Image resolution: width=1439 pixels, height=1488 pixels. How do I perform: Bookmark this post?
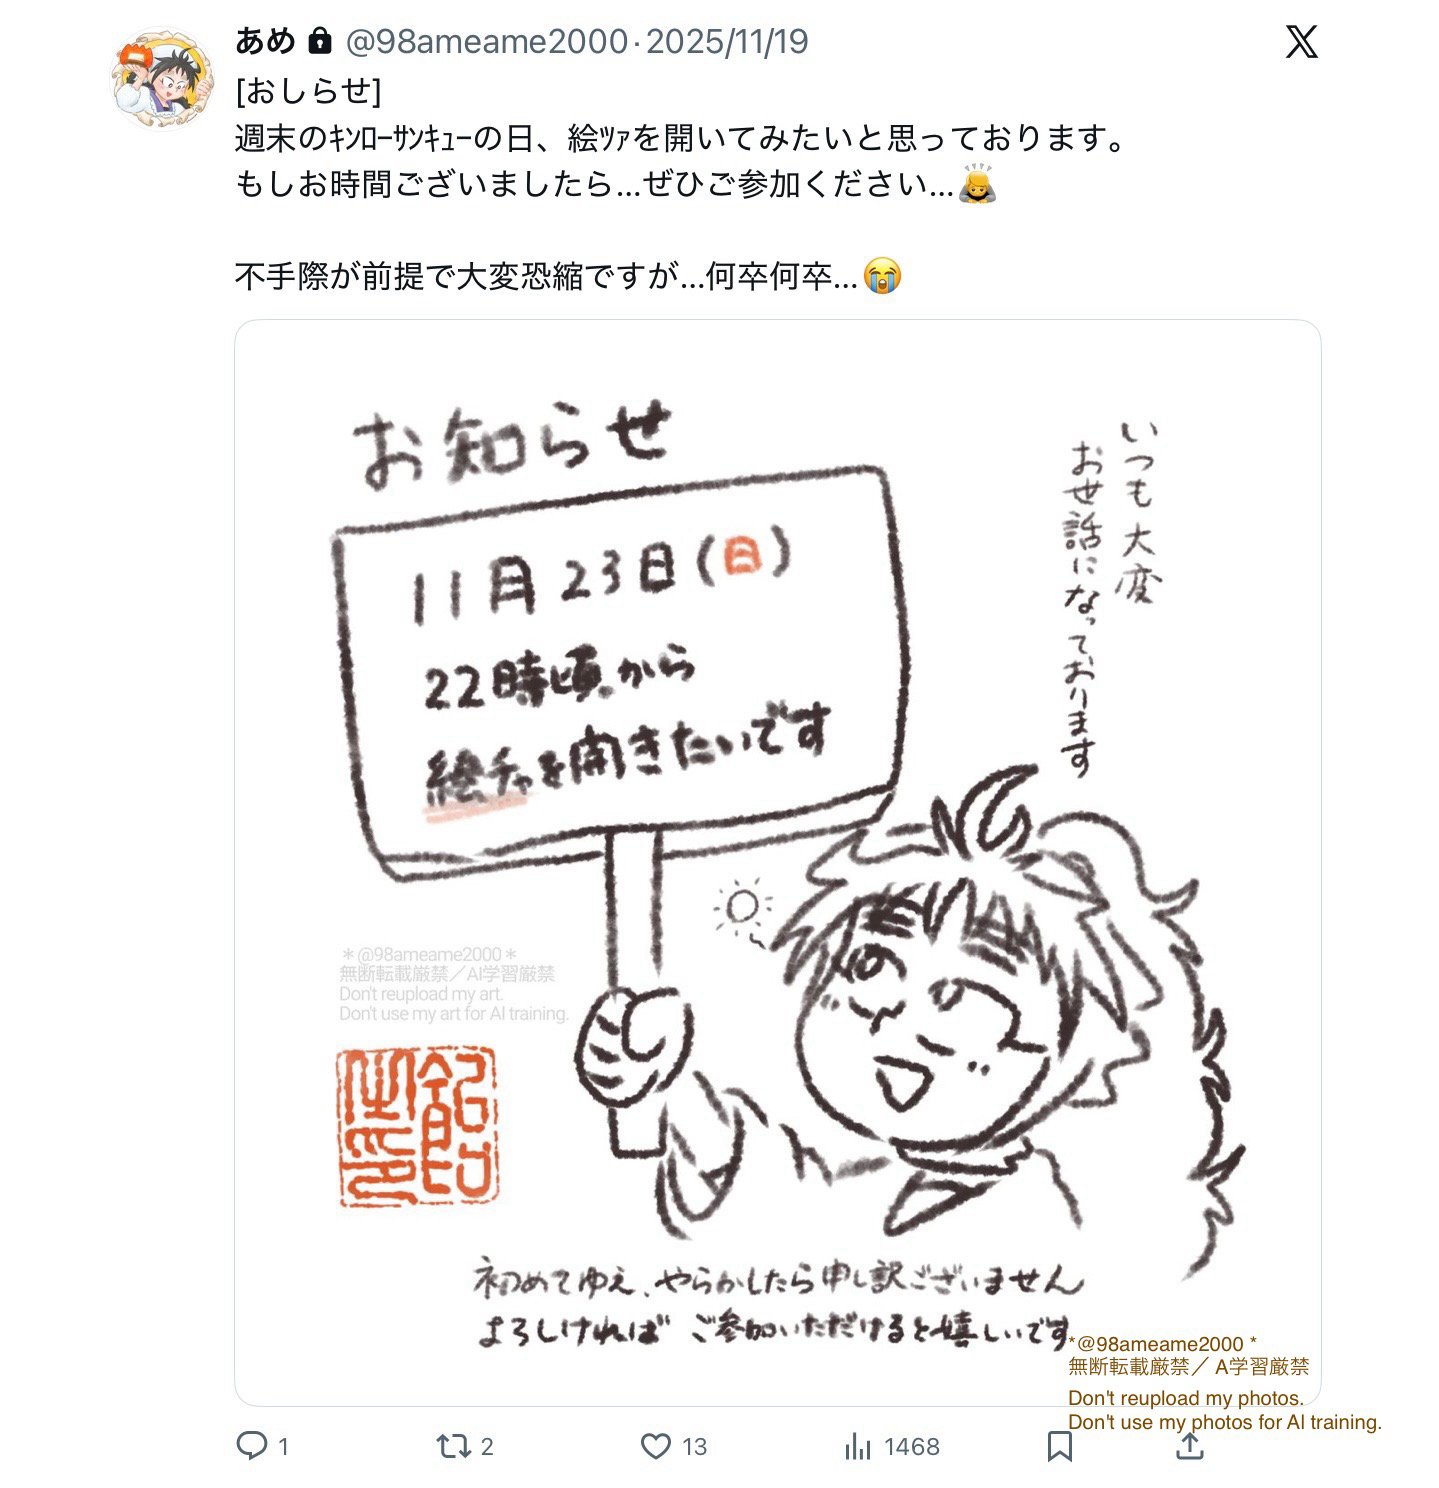(x=1060, y=1446)
